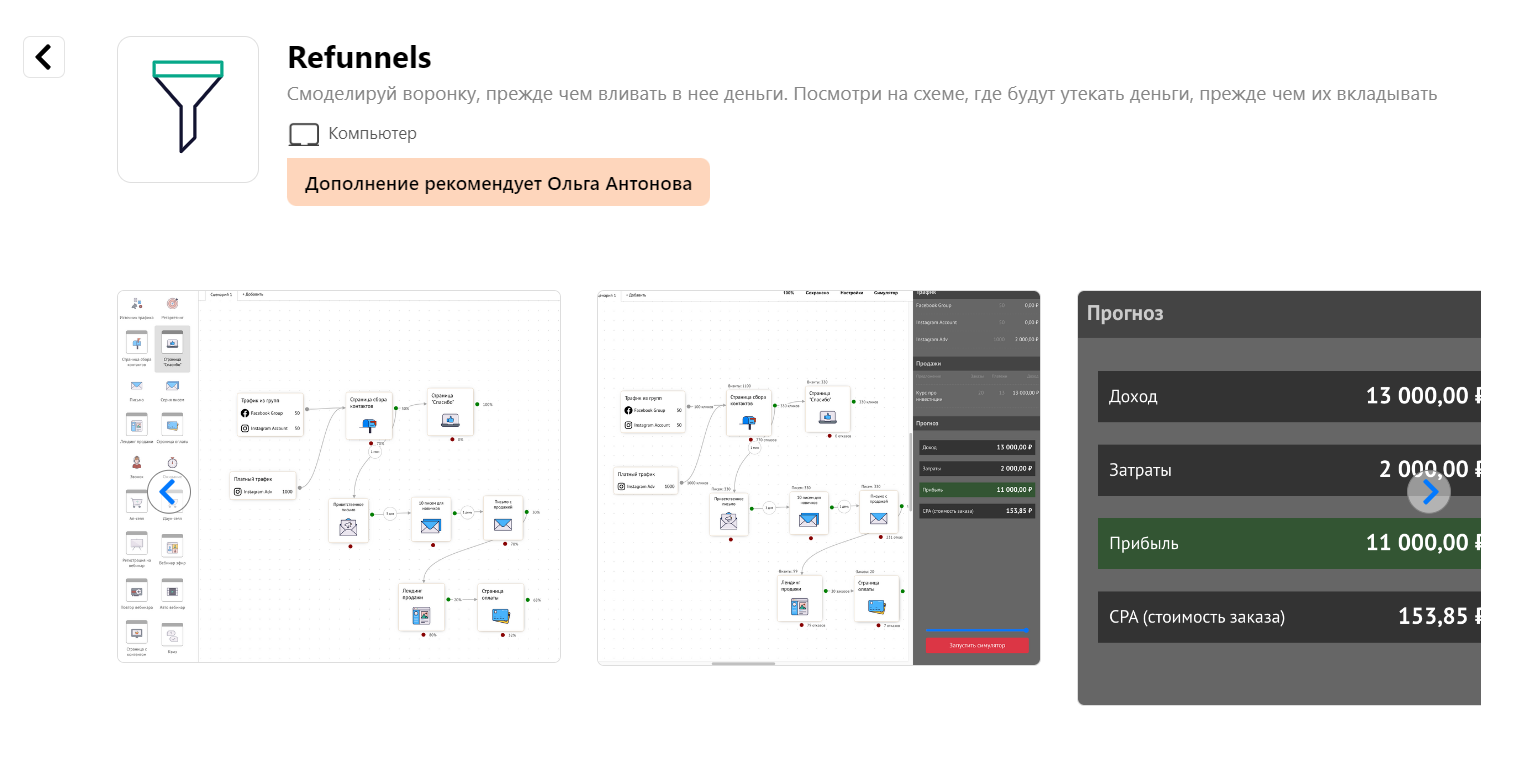Click the 'Refunnels' title heading
The width and height of the screenshot is (1521, 762).
[x=359, y=58]
